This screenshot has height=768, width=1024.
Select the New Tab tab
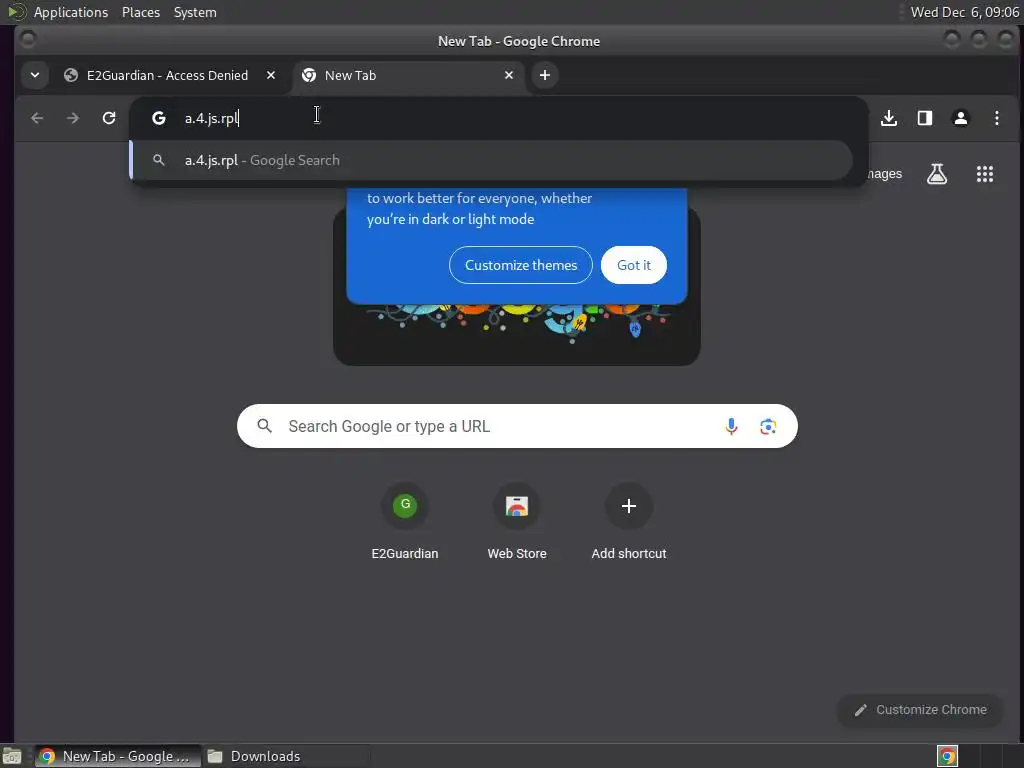406,75
